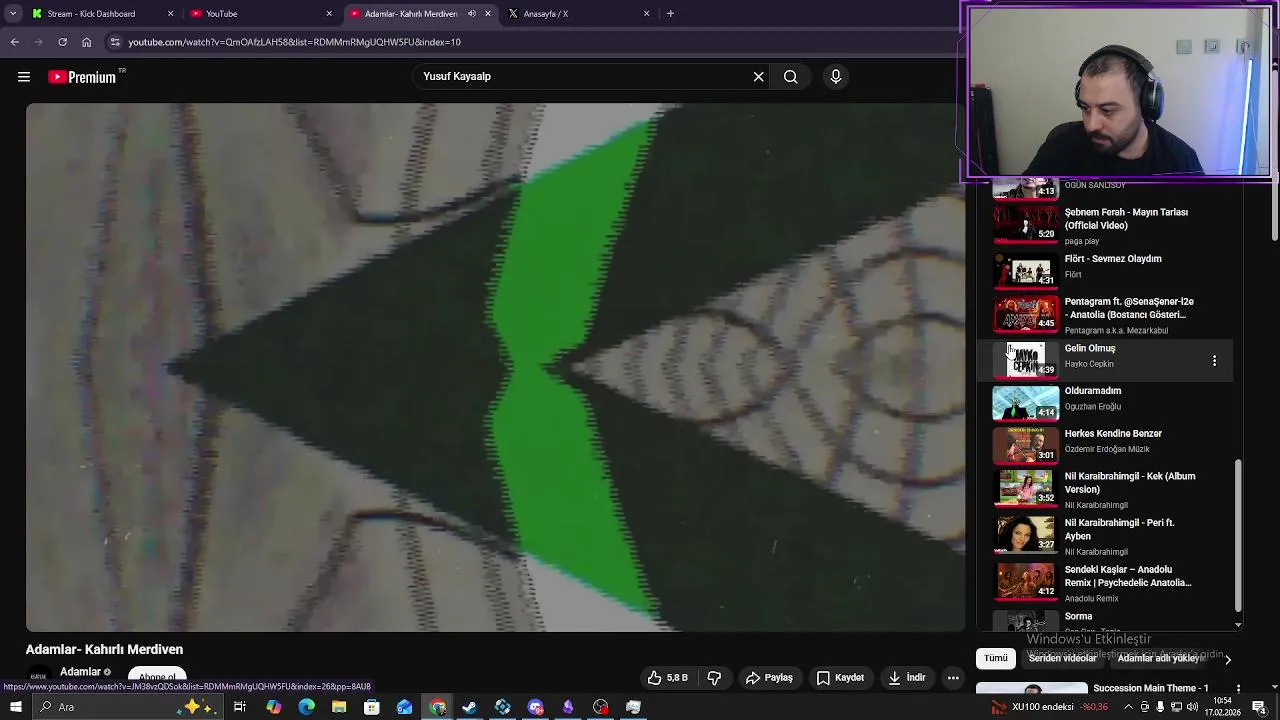Close the Stream - Kick Dashboard tab

170,14
